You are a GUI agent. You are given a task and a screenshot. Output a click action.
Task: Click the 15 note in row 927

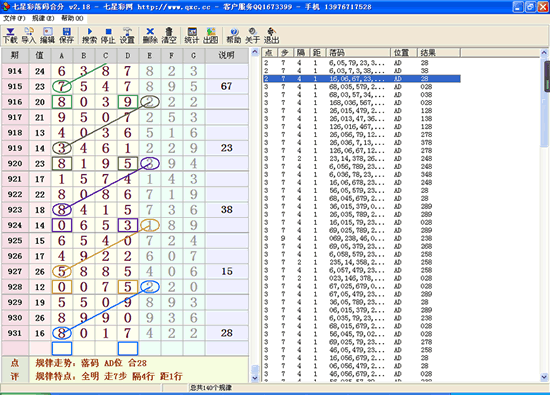[227, 272]
